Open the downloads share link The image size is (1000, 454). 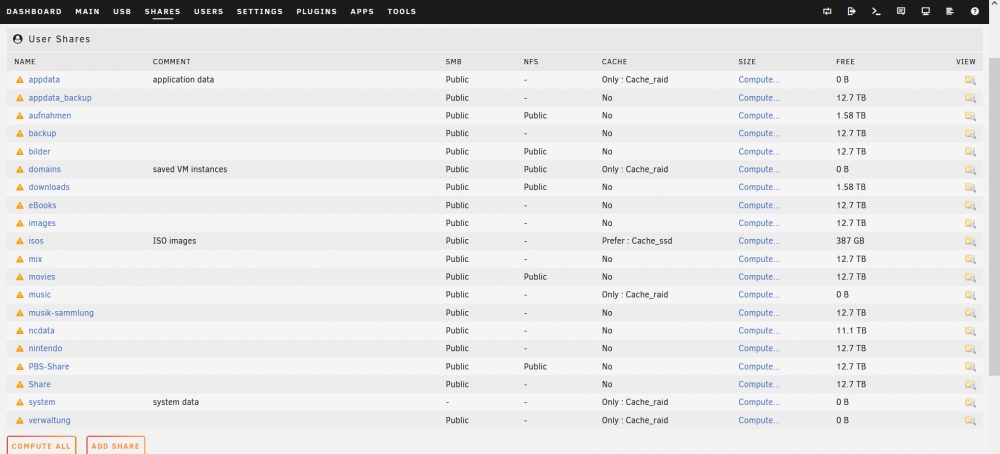point(49,187)
